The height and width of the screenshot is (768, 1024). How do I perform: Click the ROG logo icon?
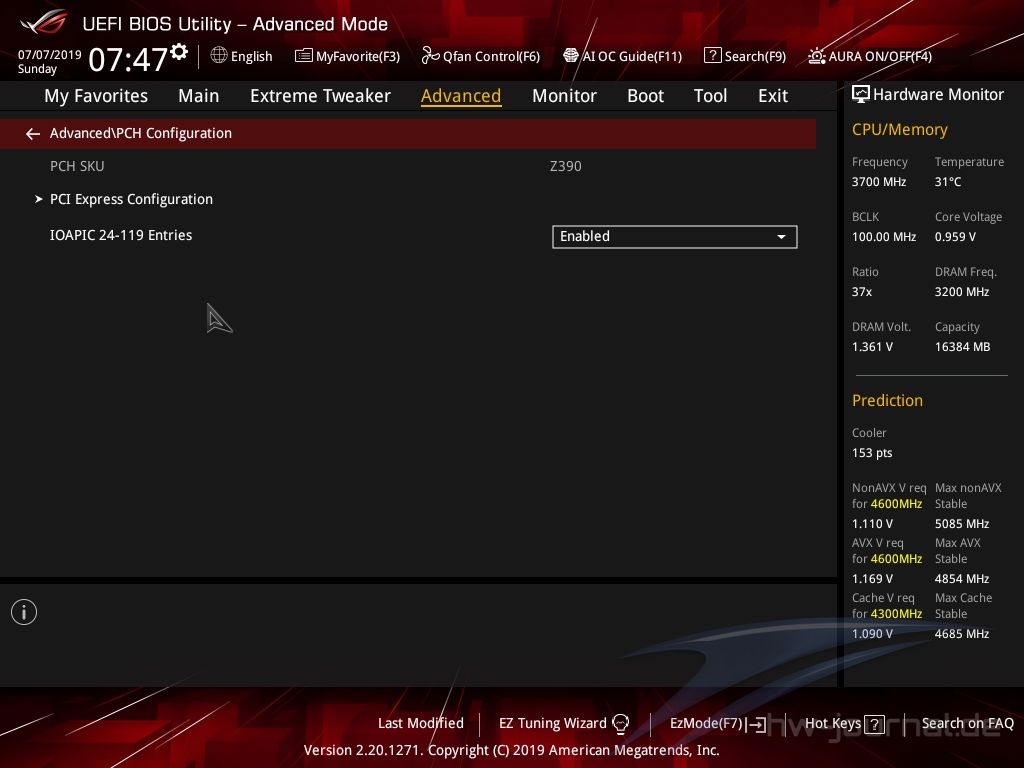click(x=44, y=22)
